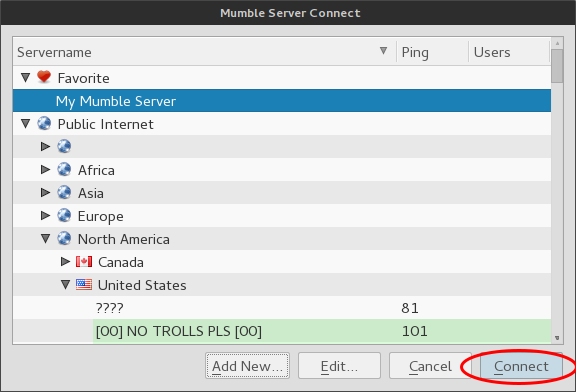Click the North America globe icon
The height and width of the screenshot is (392, 576).
pyautogui.click(x=64, y=238)
